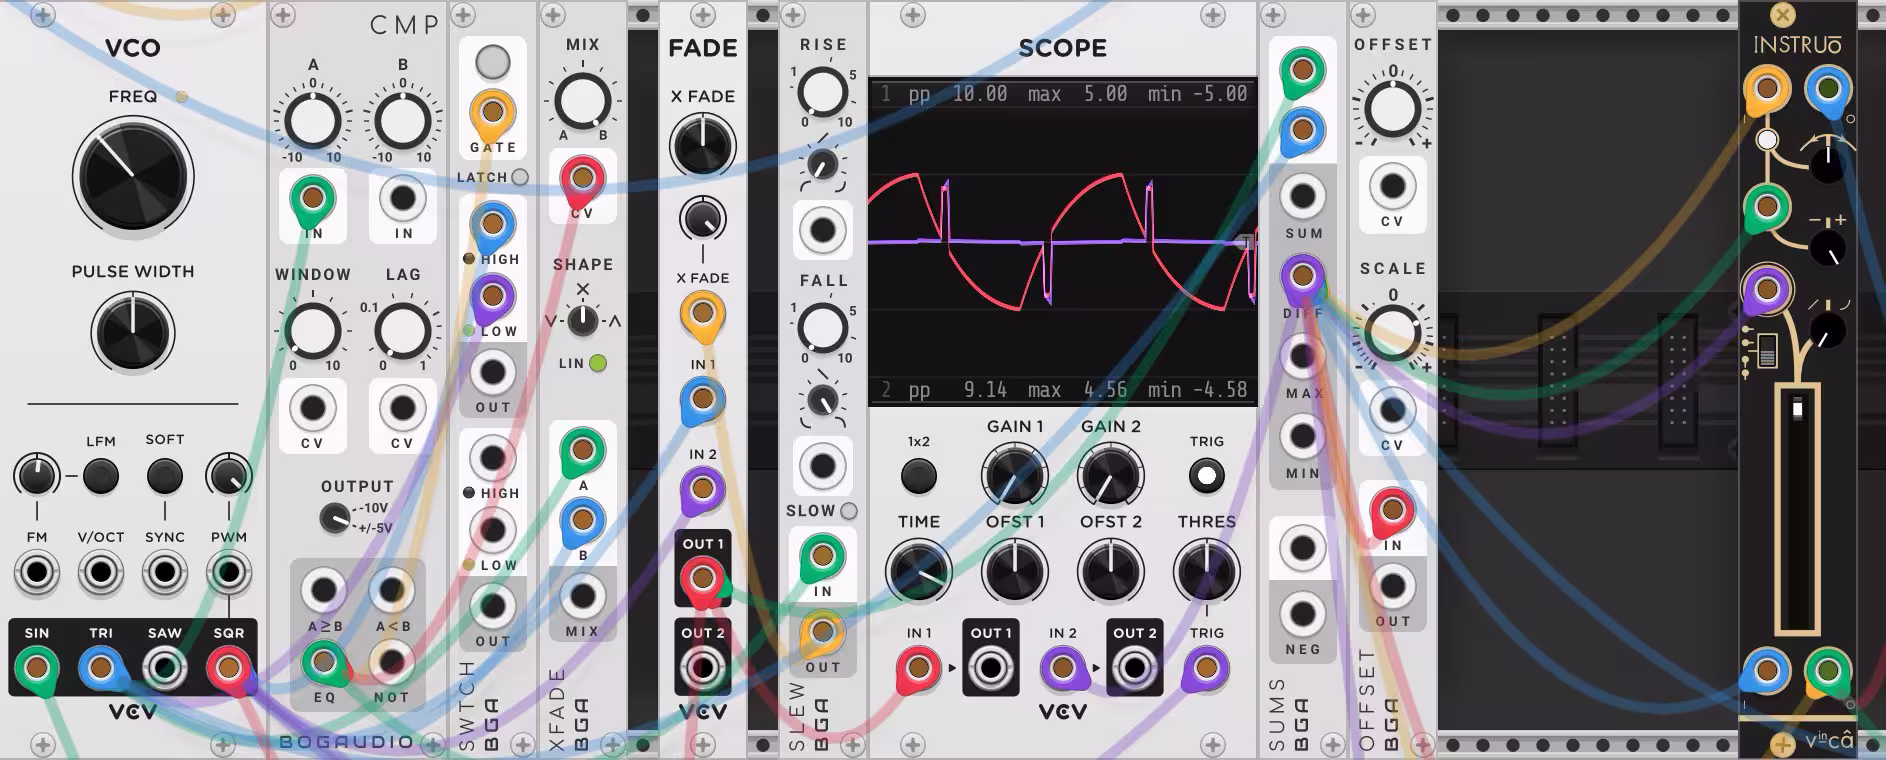Click the VCO PULSE WIDTH knob
This screenshot has width=1886, height=760.
click(x=133, y=333)
